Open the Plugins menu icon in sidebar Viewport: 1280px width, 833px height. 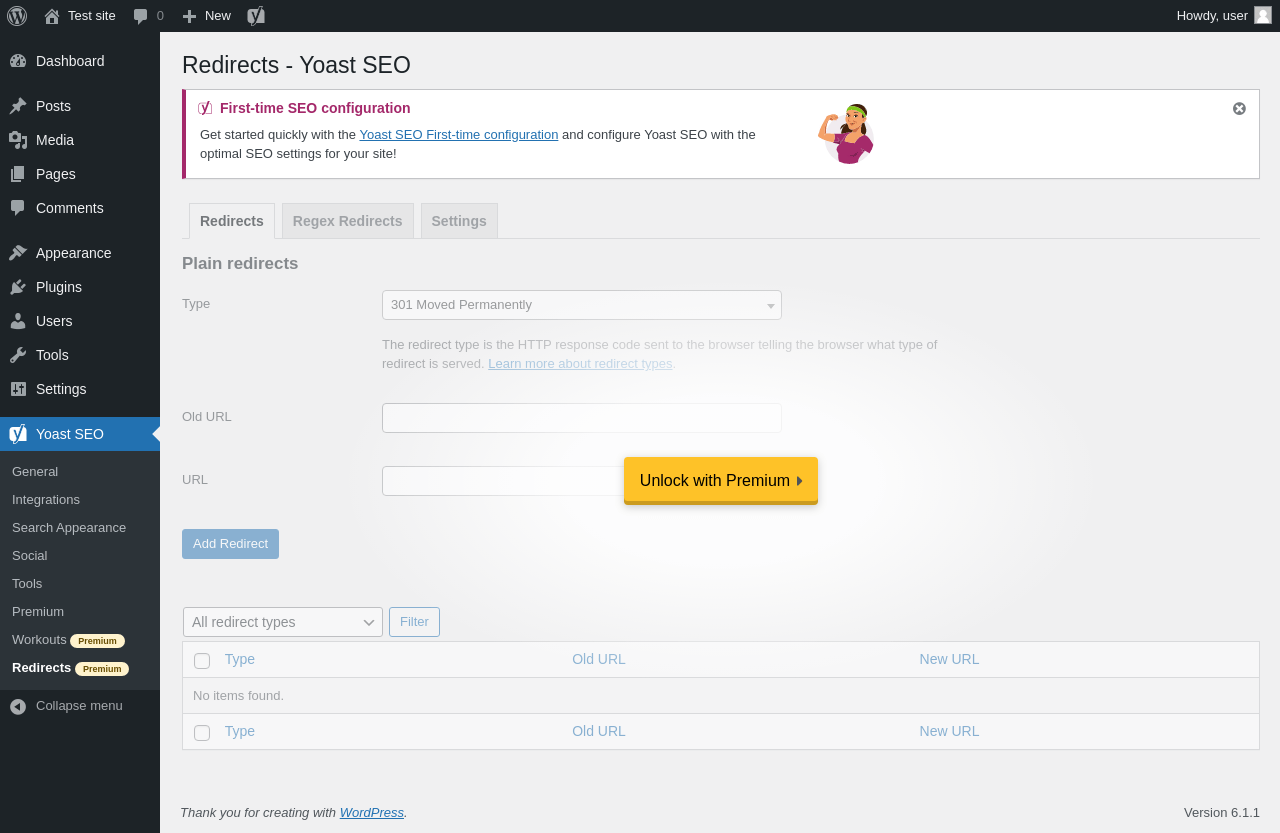point(18,287)
